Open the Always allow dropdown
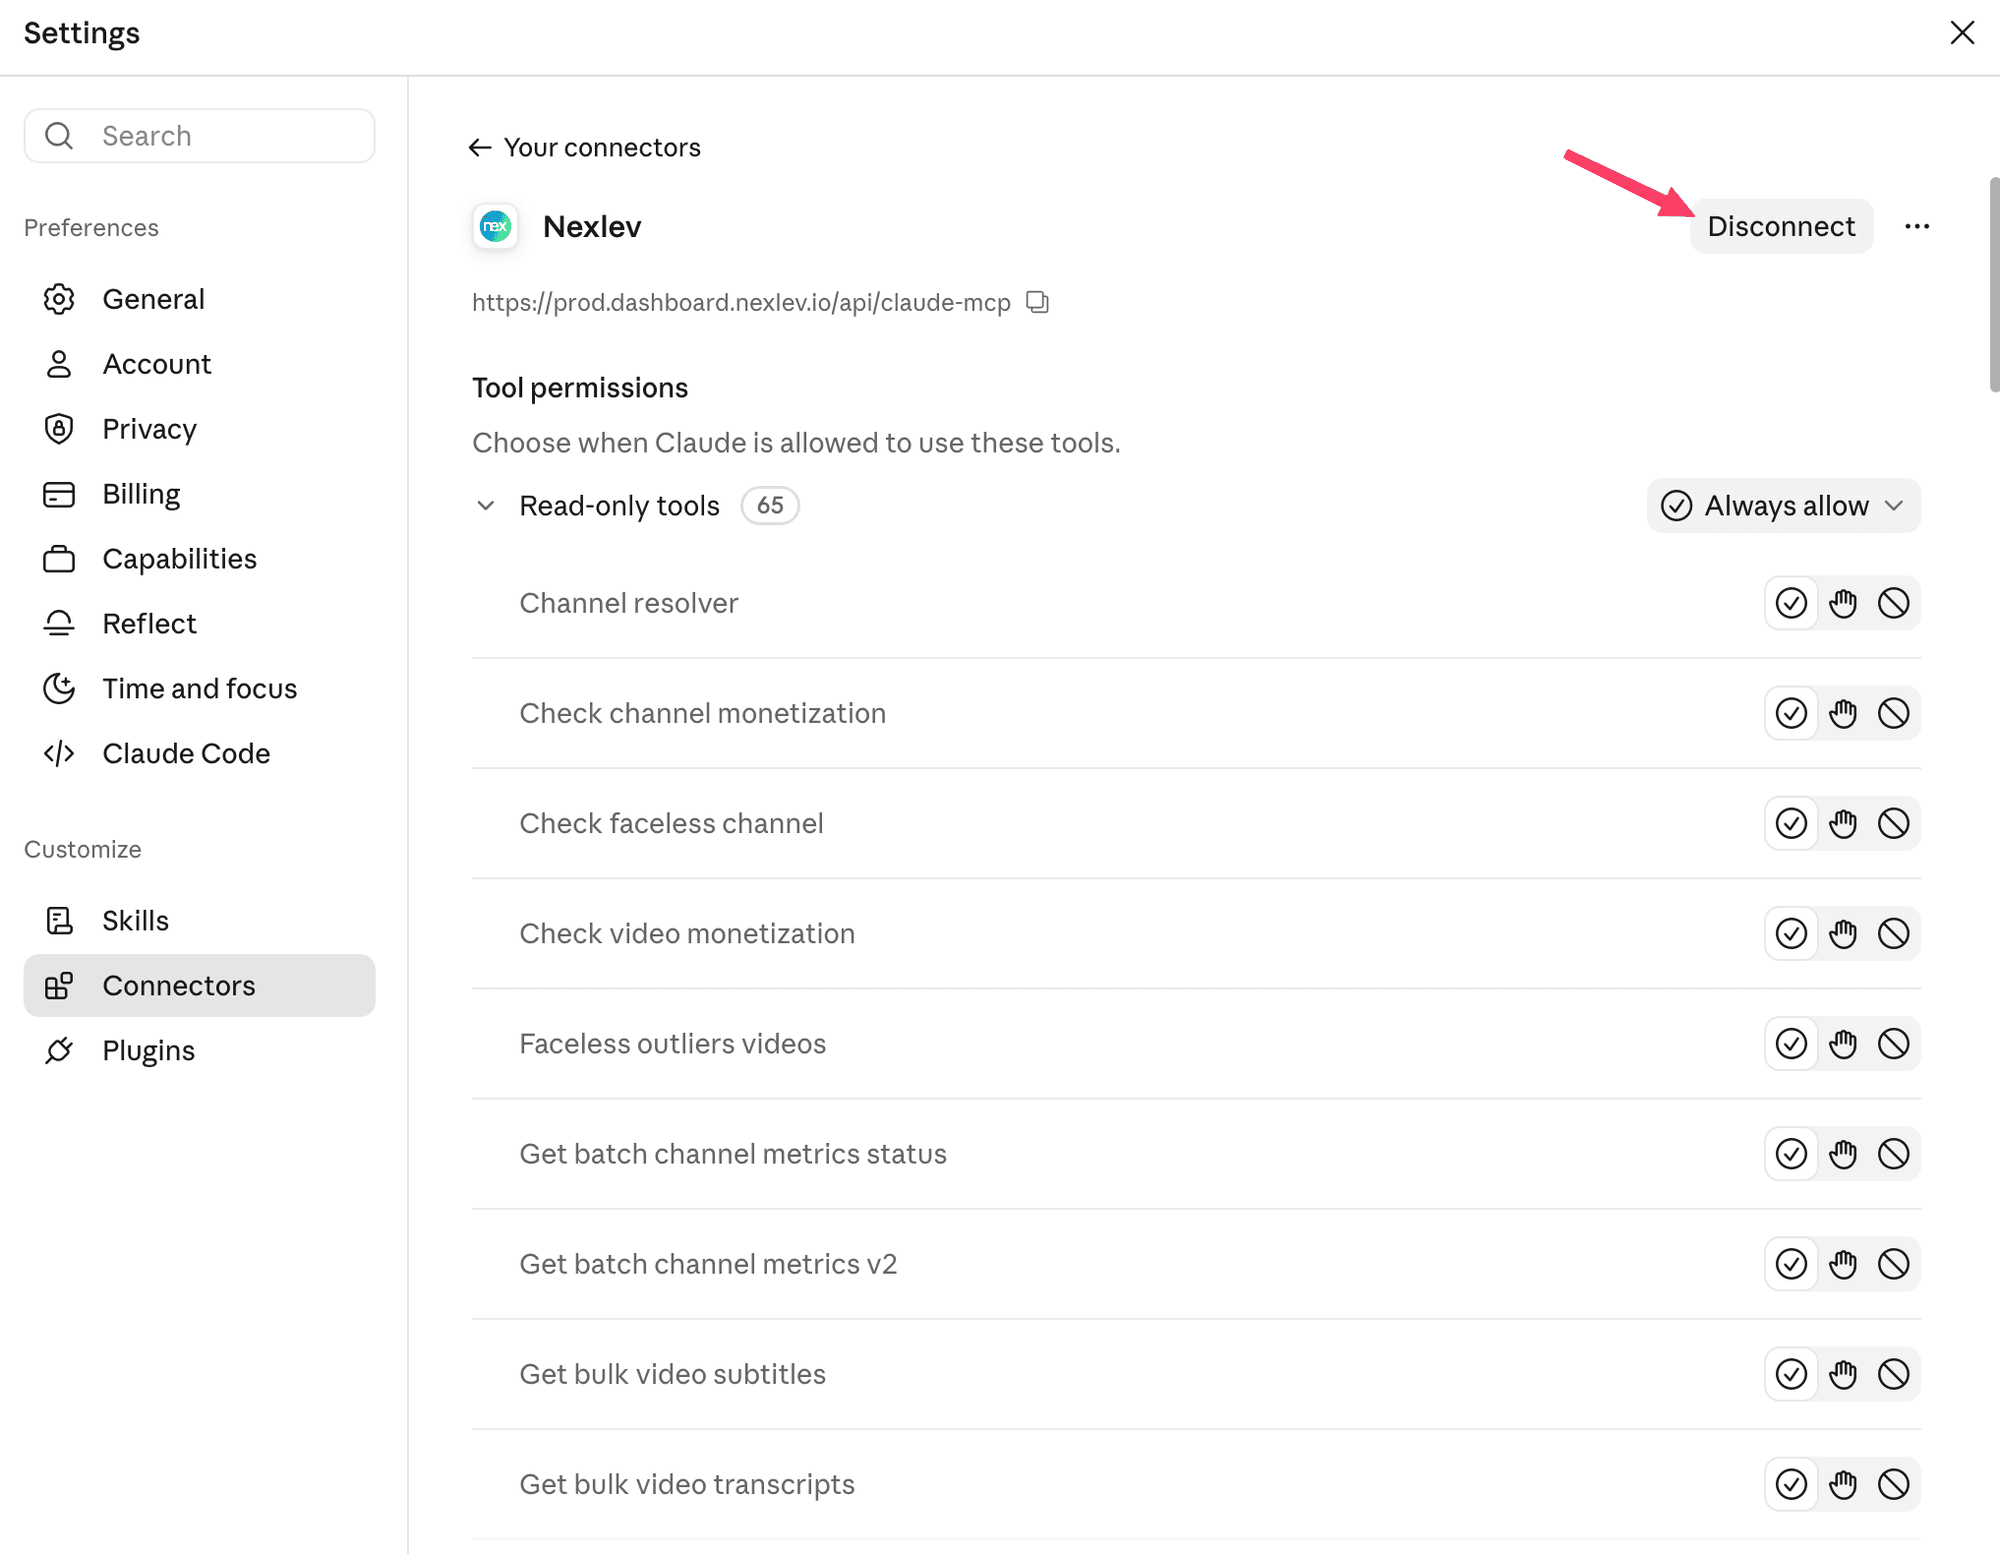Viewport: 2000px width, 1554px height. [x=1783, y=506]
